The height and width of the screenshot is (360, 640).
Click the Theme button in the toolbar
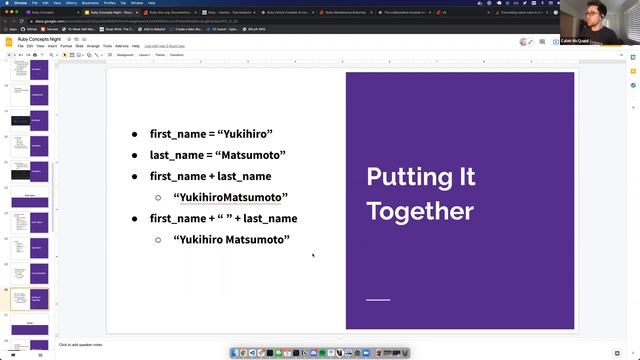tap(160, 55)
